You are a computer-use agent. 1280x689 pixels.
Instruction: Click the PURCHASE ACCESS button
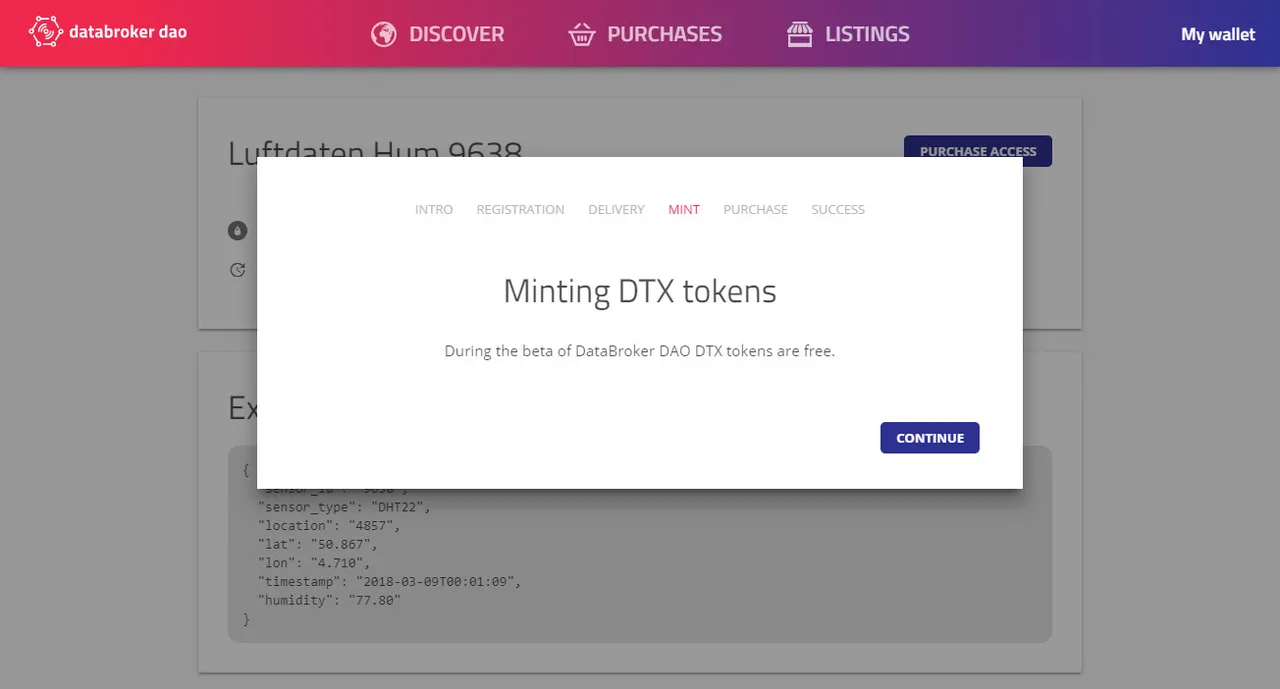(978, 151)
